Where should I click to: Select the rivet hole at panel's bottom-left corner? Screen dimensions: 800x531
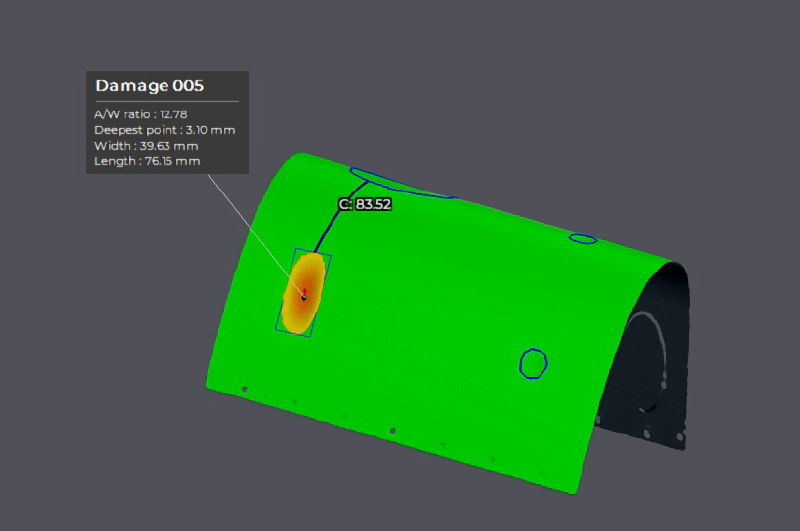[x=244, y=389]
